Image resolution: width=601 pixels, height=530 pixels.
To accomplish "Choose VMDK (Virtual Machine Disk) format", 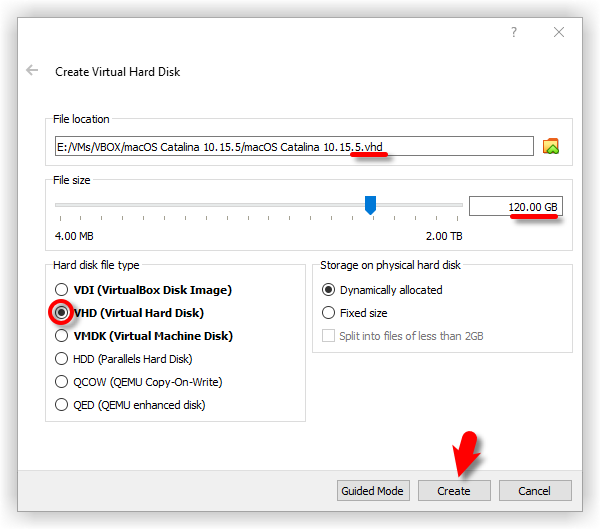I will click(x=63, y=336).
